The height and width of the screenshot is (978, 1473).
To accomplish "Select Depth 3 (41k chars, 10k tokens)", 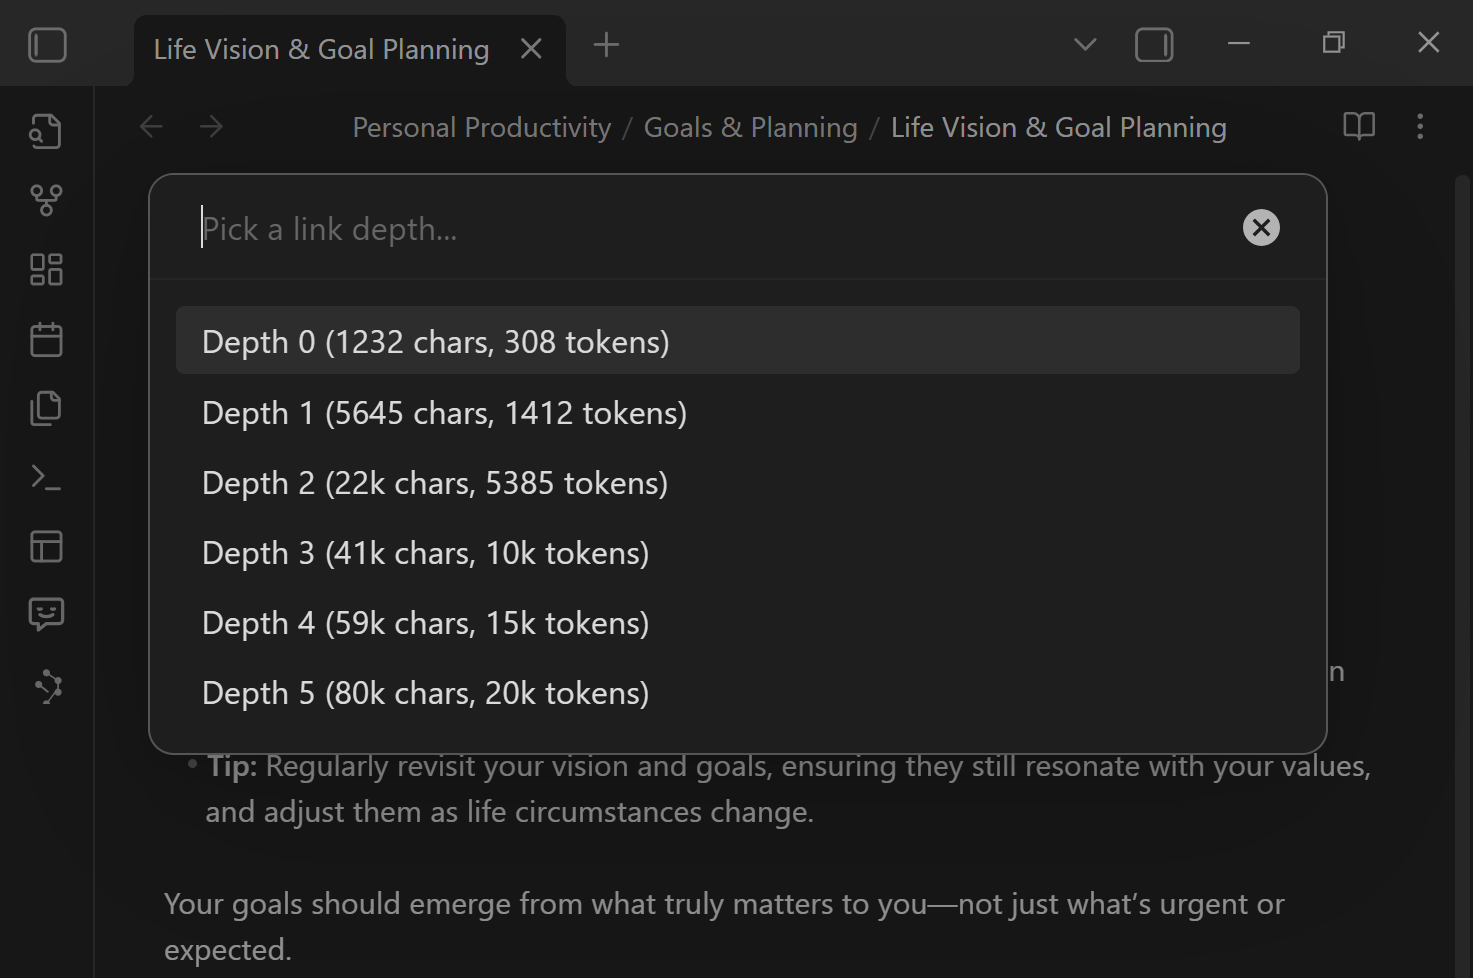I will click(x=425, y=552).
